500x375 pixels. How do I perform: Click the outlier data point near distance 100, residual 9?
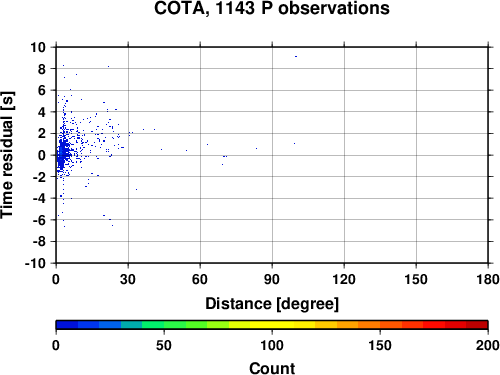click(x=296, y=57)
